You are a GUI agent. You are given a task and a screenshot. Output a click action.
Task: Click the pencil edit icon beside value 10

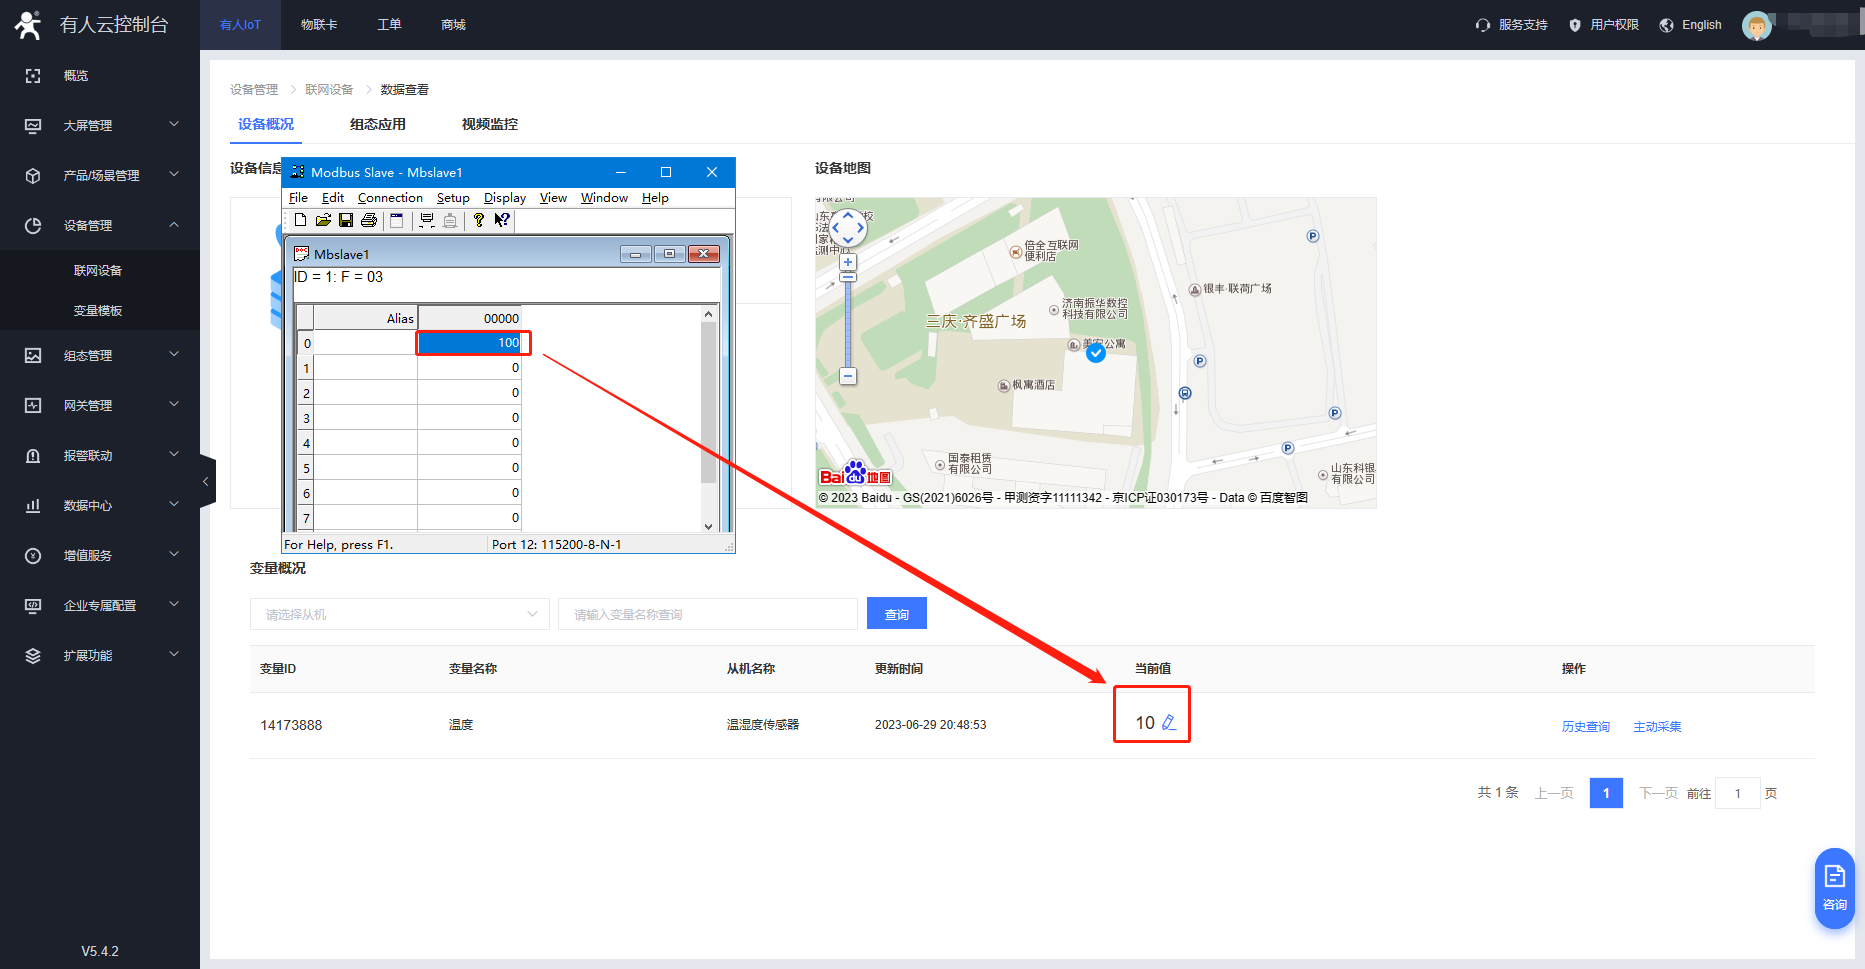[x=1168, y=723]
